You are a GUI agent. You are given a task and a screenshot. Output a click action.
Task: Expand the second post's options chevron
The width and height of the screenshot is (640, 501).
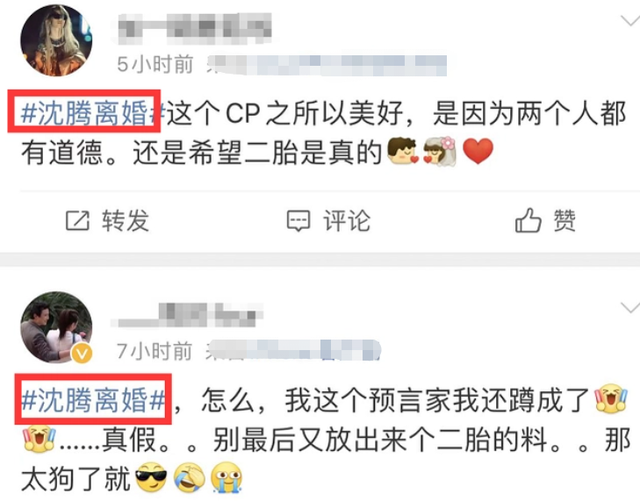(x=630, y=308)
